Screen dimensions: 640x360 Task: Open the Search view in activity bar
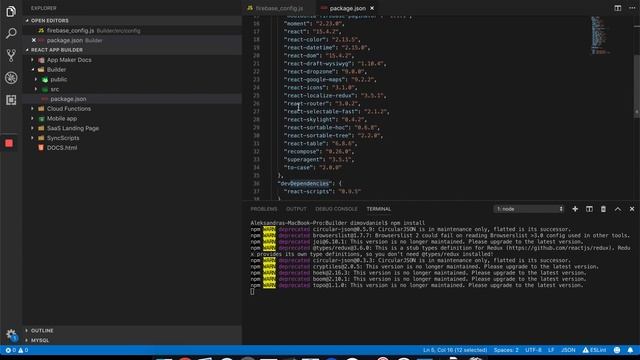(x=11, y=33)
